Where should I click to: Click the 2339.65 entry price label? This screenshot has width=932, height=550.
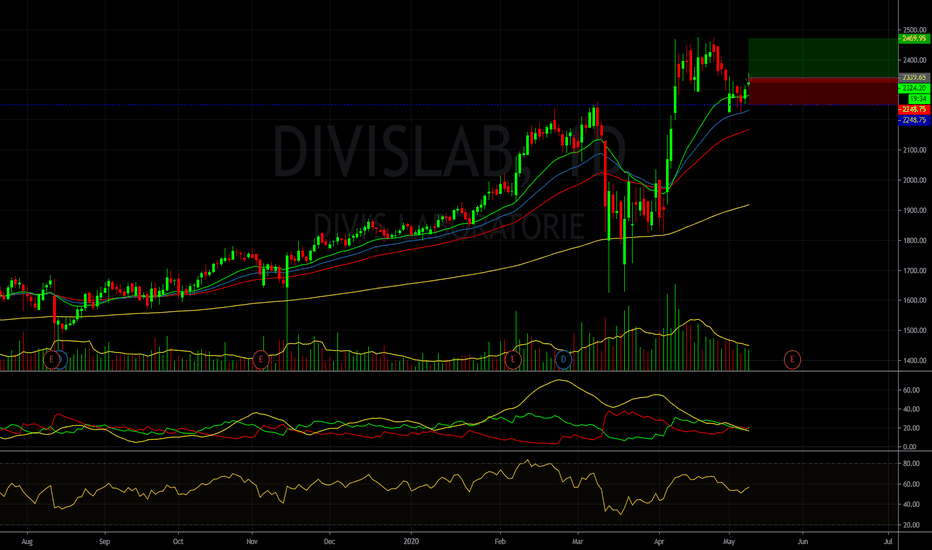point(914,77)
